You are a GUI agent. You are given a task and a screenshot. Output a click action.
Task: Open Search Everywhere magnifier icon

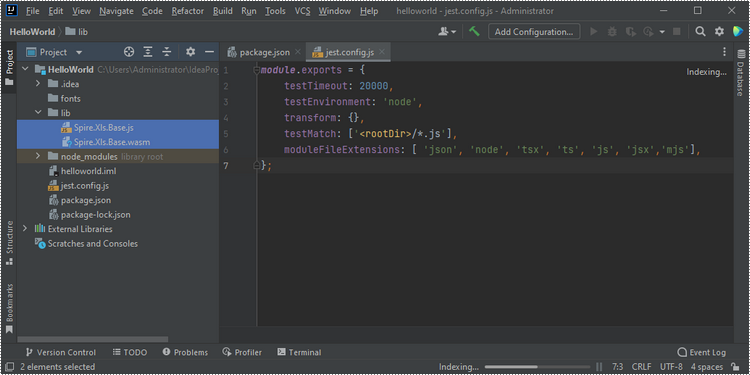(700, 32)
